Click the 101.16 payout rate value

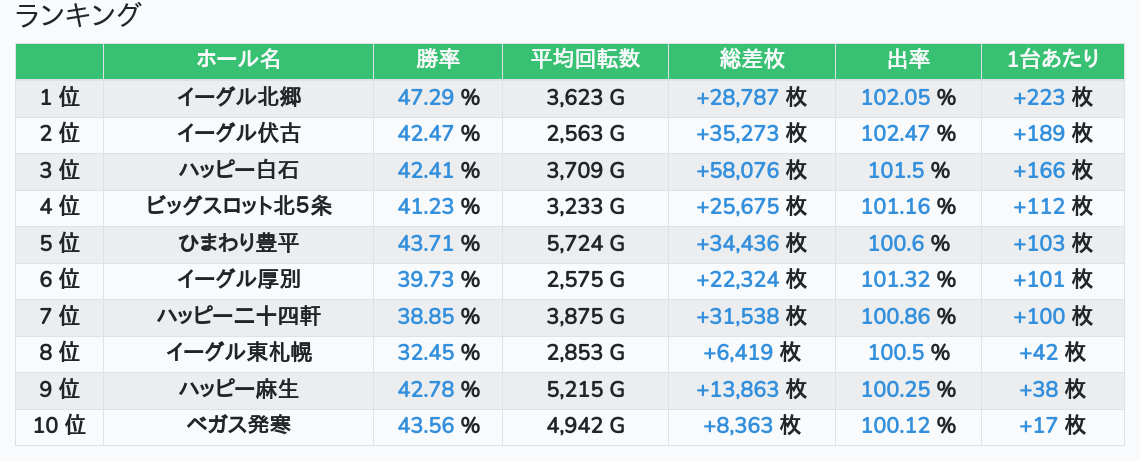896,207
